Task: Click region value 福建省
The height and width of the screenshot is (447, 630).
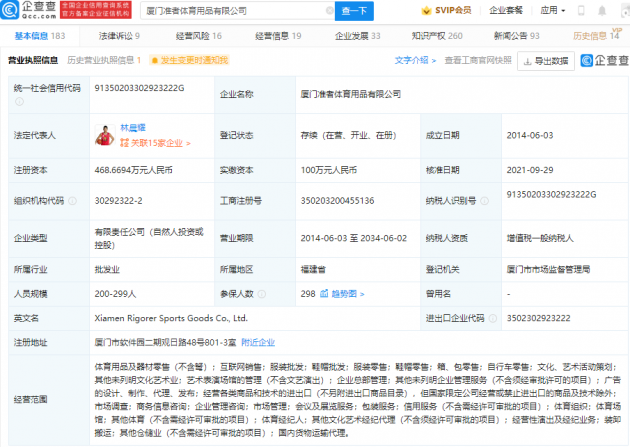Action: coord(313,269)
